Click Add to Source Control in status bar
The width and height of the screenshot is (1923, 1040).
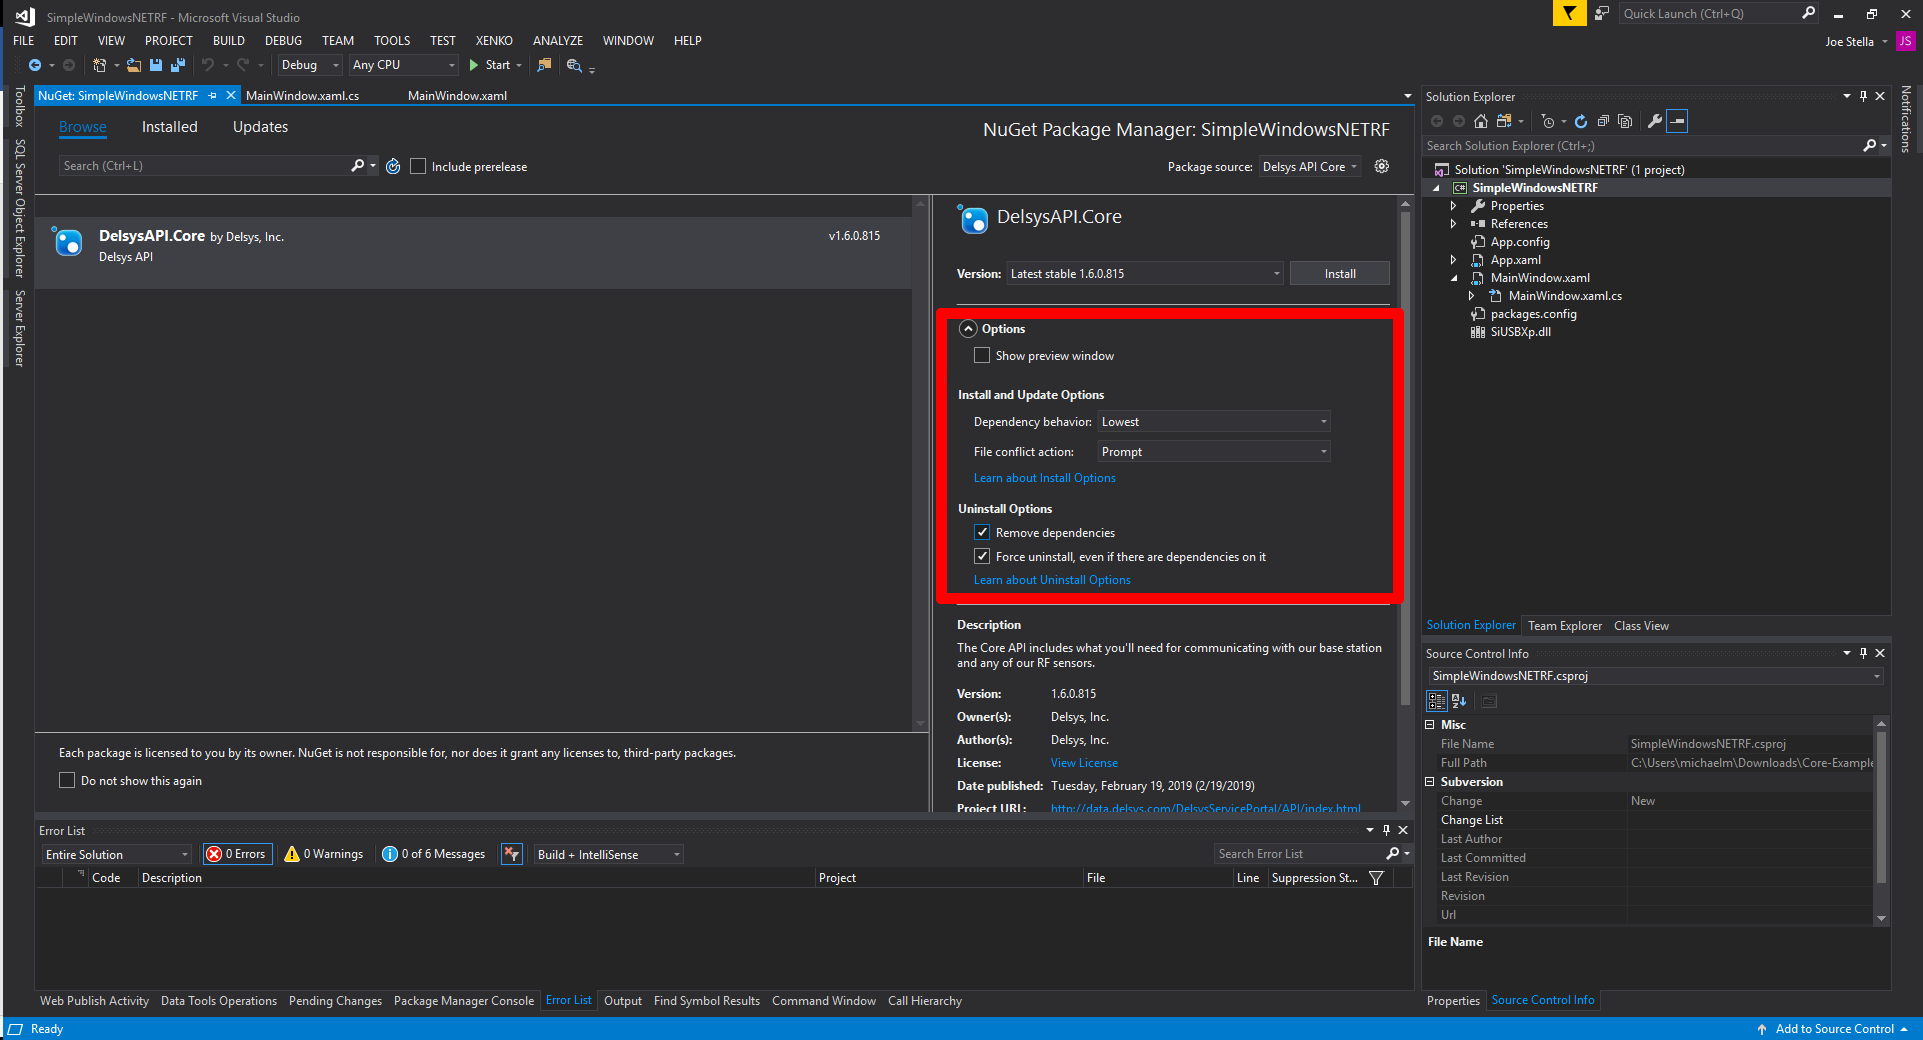point(1834,1029)
